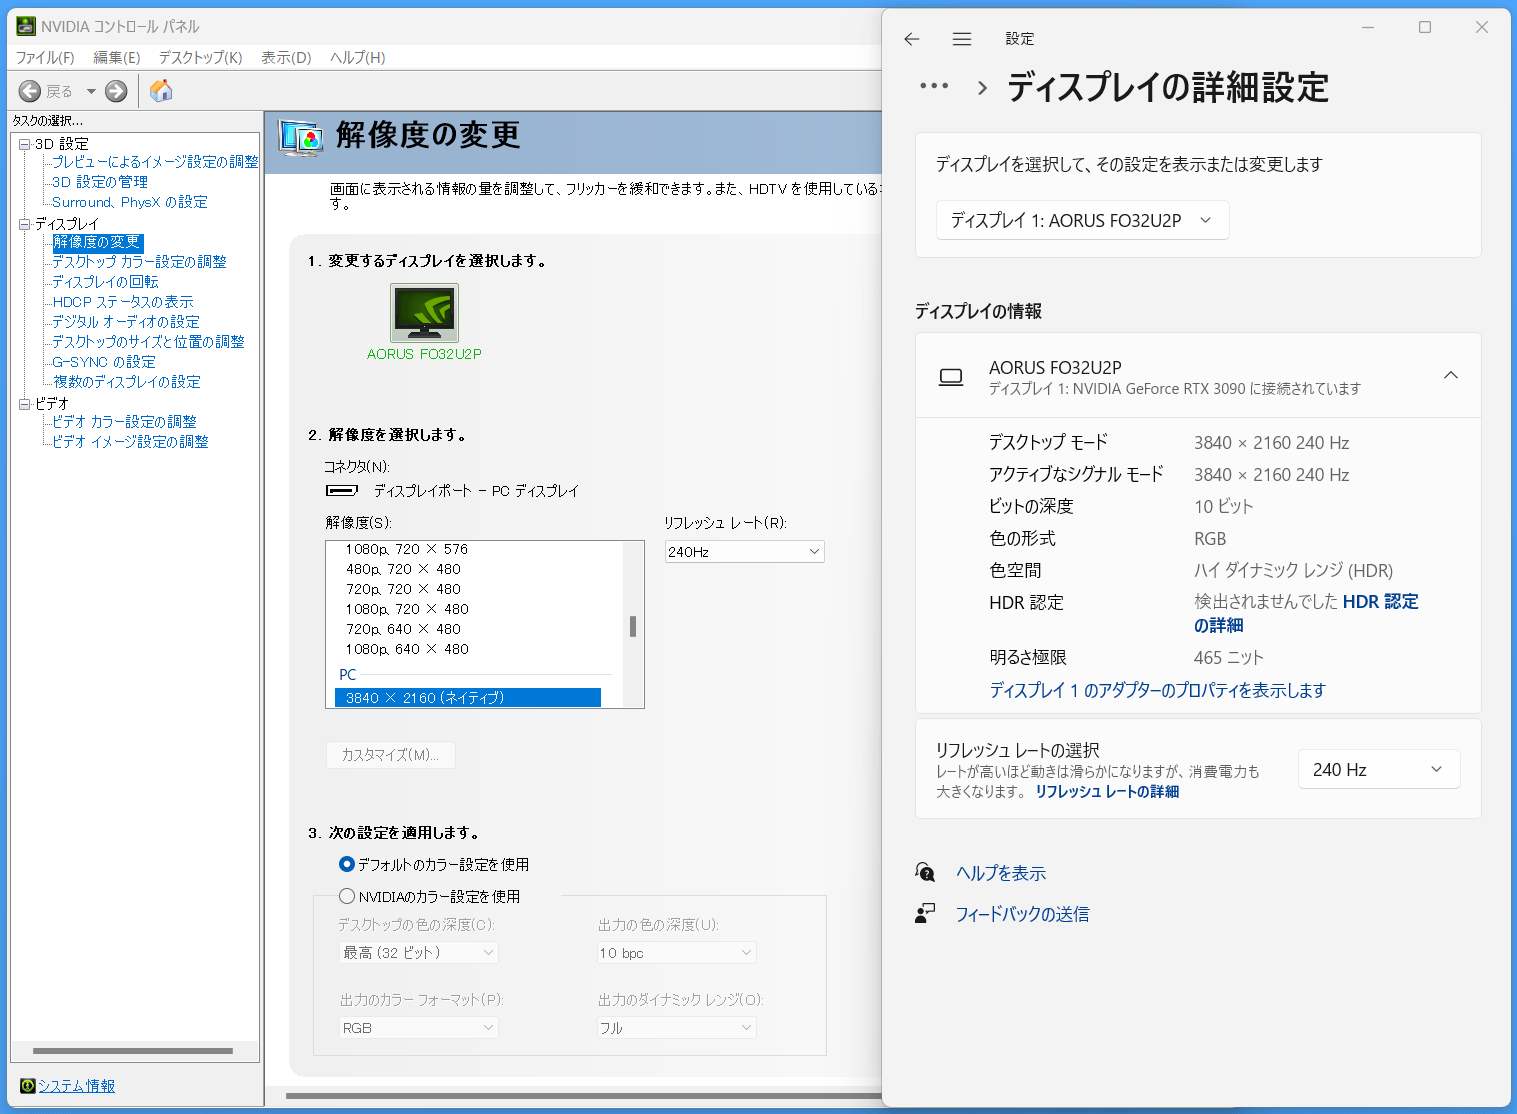Open 出力のカラー フォーマット RGB dropdown
This screenshot has width=1517, height=1114.
pos(419,1027)
